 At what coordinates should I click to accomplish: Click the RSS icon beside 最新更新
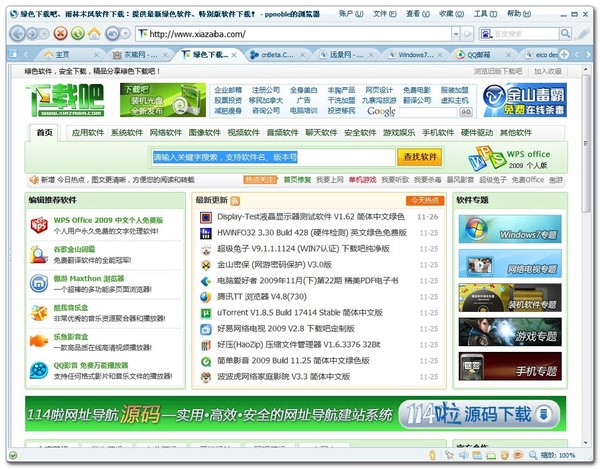coord(235,200)
